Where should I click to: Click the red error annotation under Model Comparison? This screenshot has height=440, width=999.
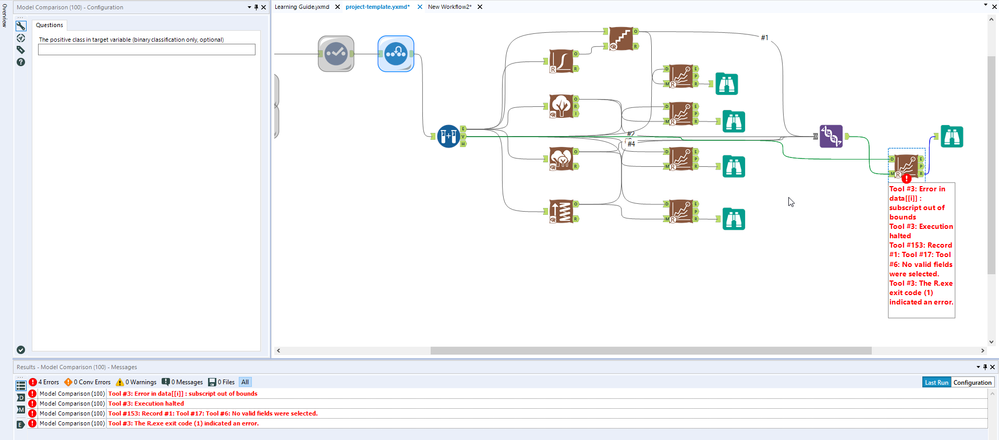pos(921,250)
